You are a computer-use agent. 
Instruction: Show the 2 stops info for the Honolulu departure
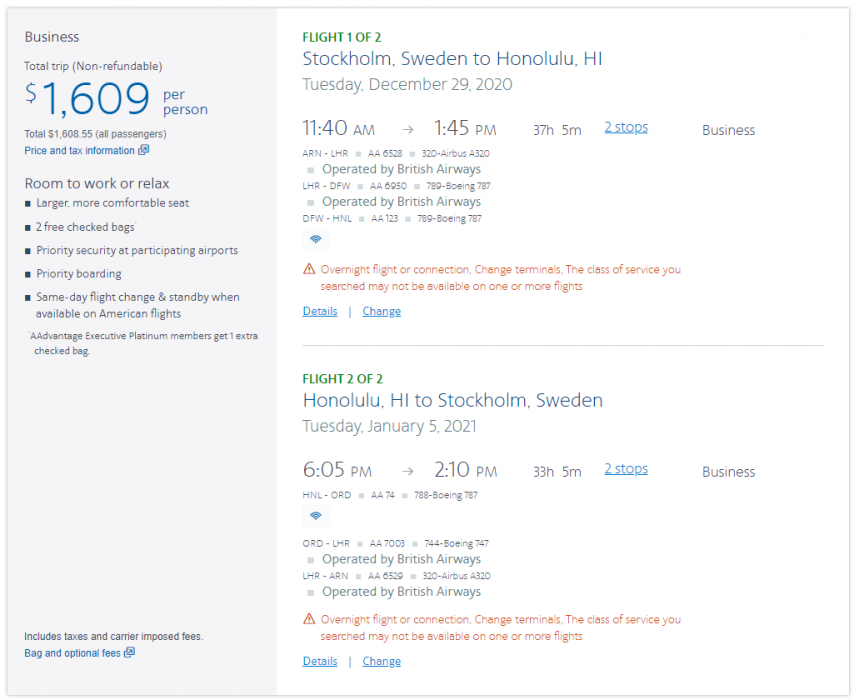click(x=625, y=469)
